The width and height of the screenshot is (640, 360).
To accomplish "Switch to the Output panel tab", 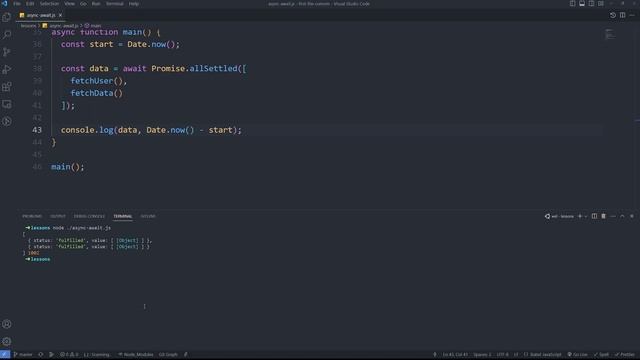I will tap(58, 216).
